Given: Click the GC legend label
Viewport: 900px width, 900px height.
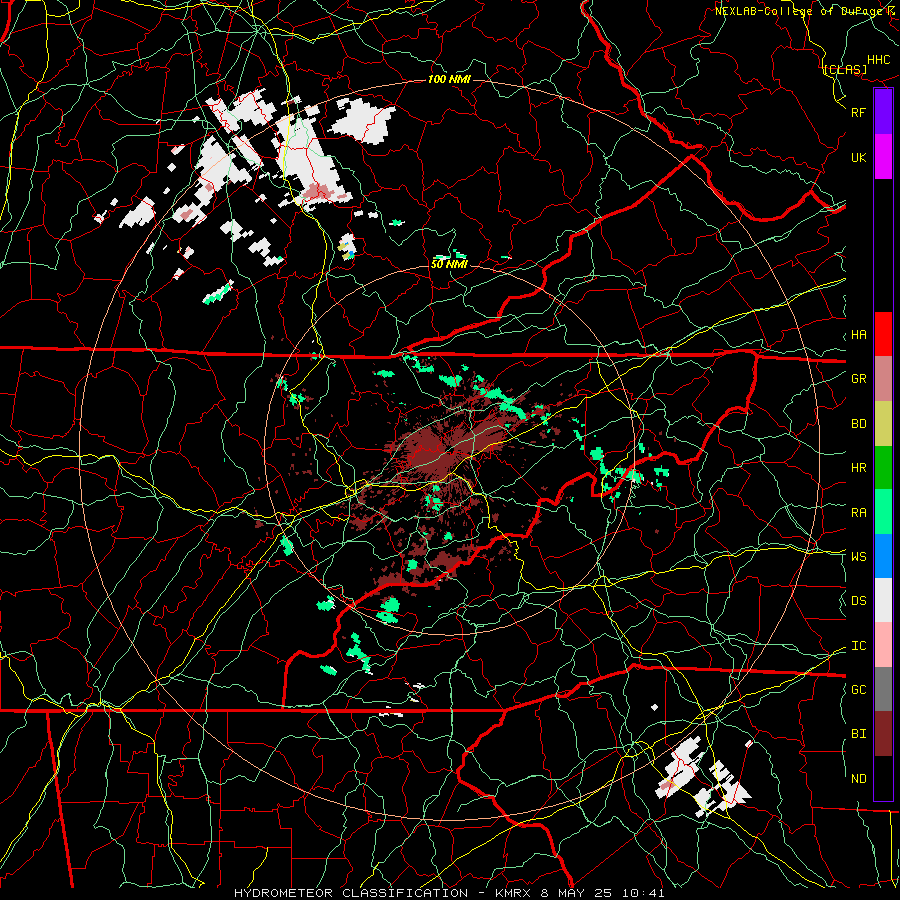Looking at the screenshot, I should point(858,690).
